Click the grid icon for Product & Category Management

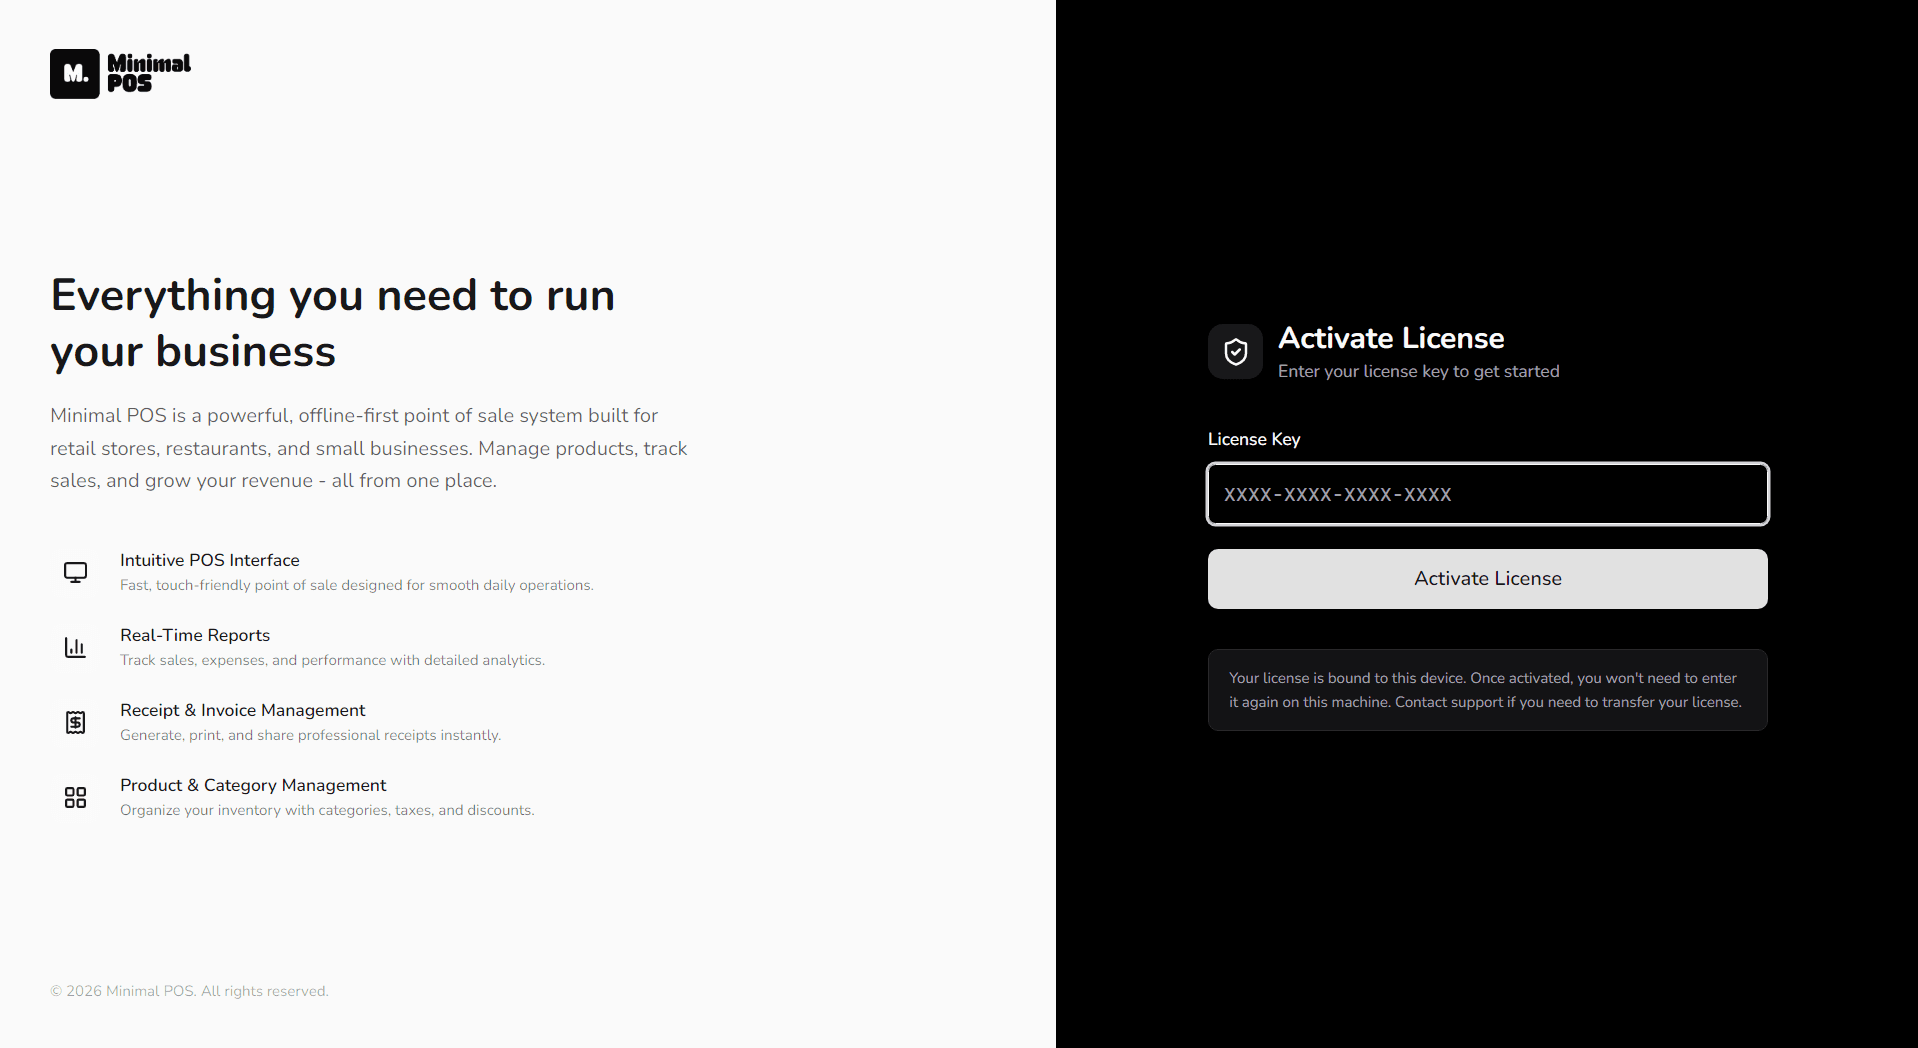pos(75,797)
